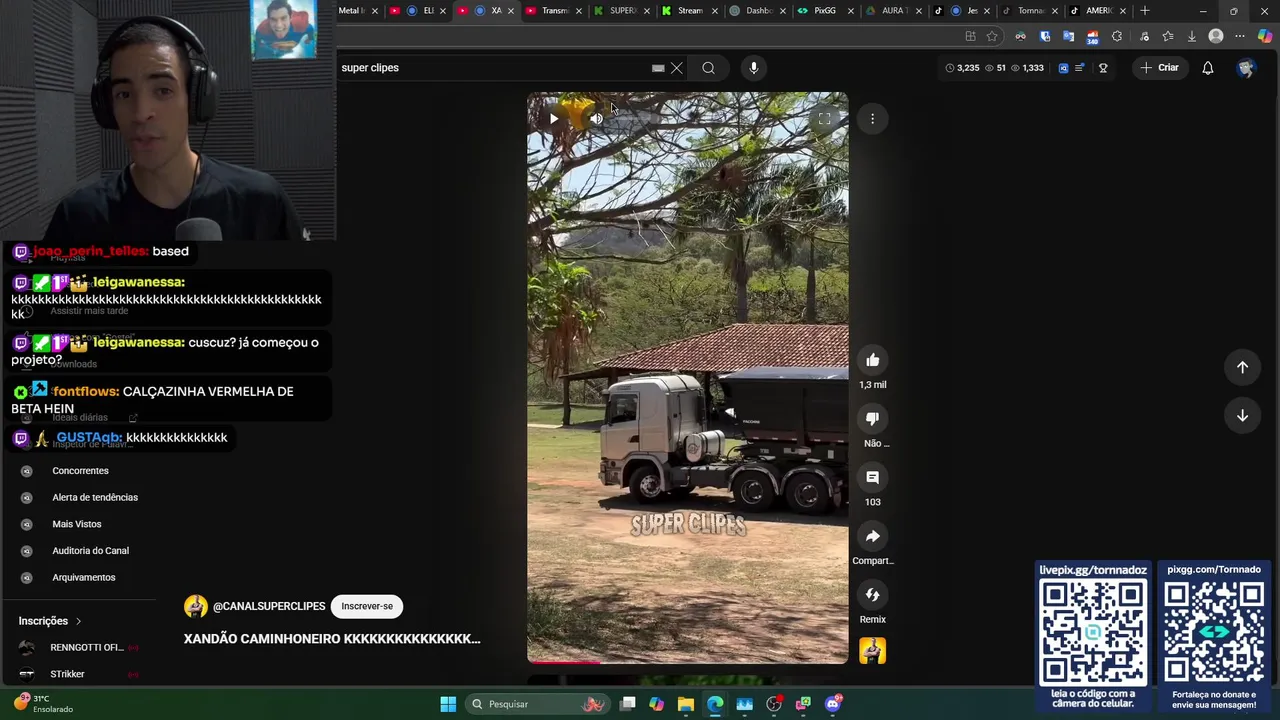Open Concorrentes in the sidebar
Screen dimensions: 1280x720
tap(80, 471)
